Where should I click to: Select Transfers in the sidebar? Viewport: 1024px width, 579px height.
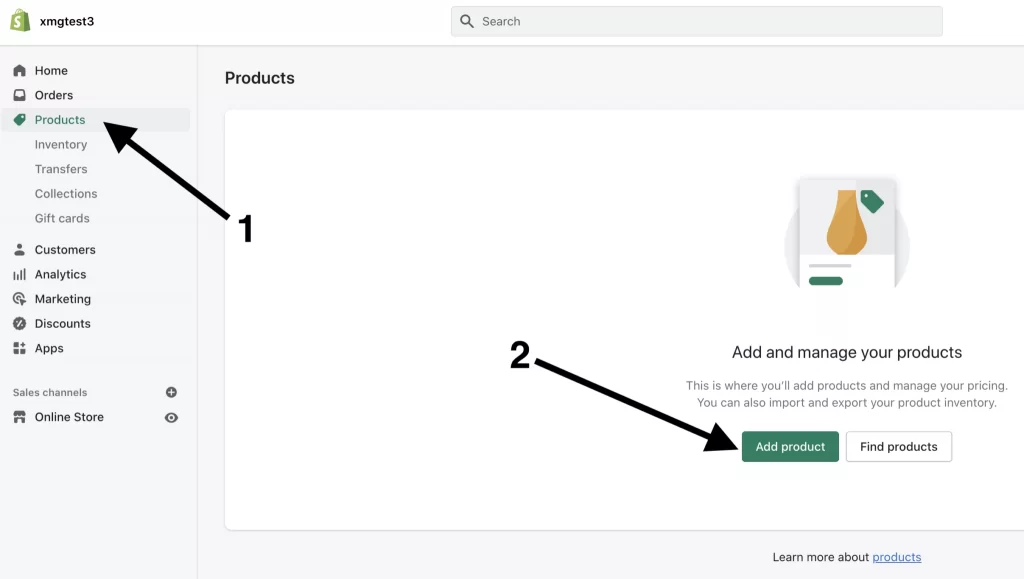61,169
